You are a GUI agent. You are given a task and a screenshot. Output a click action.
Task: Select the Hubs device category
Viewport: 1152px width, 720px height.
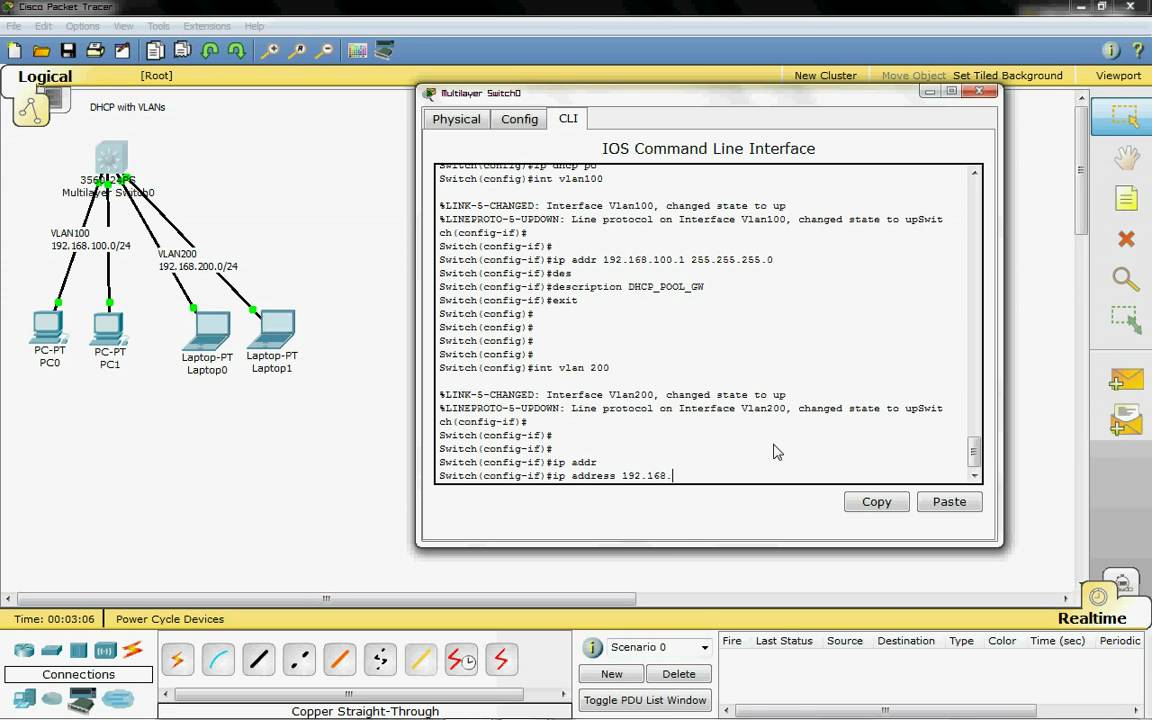(79, 649)
